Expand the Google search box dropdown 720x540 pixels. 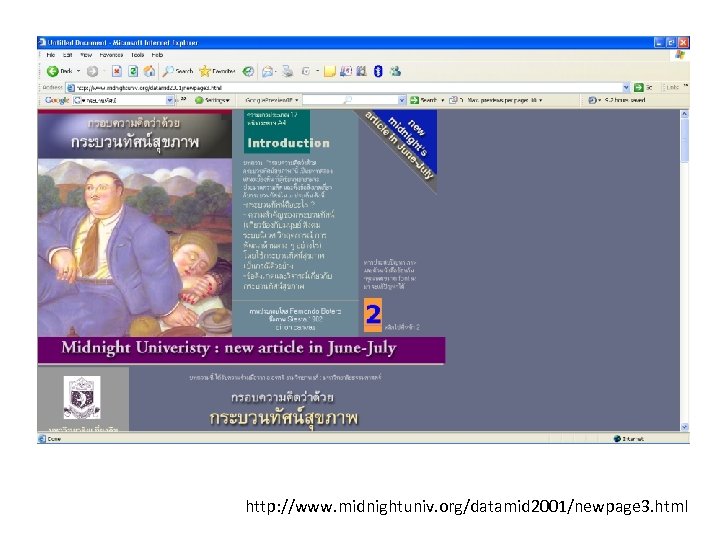point(170,100)
